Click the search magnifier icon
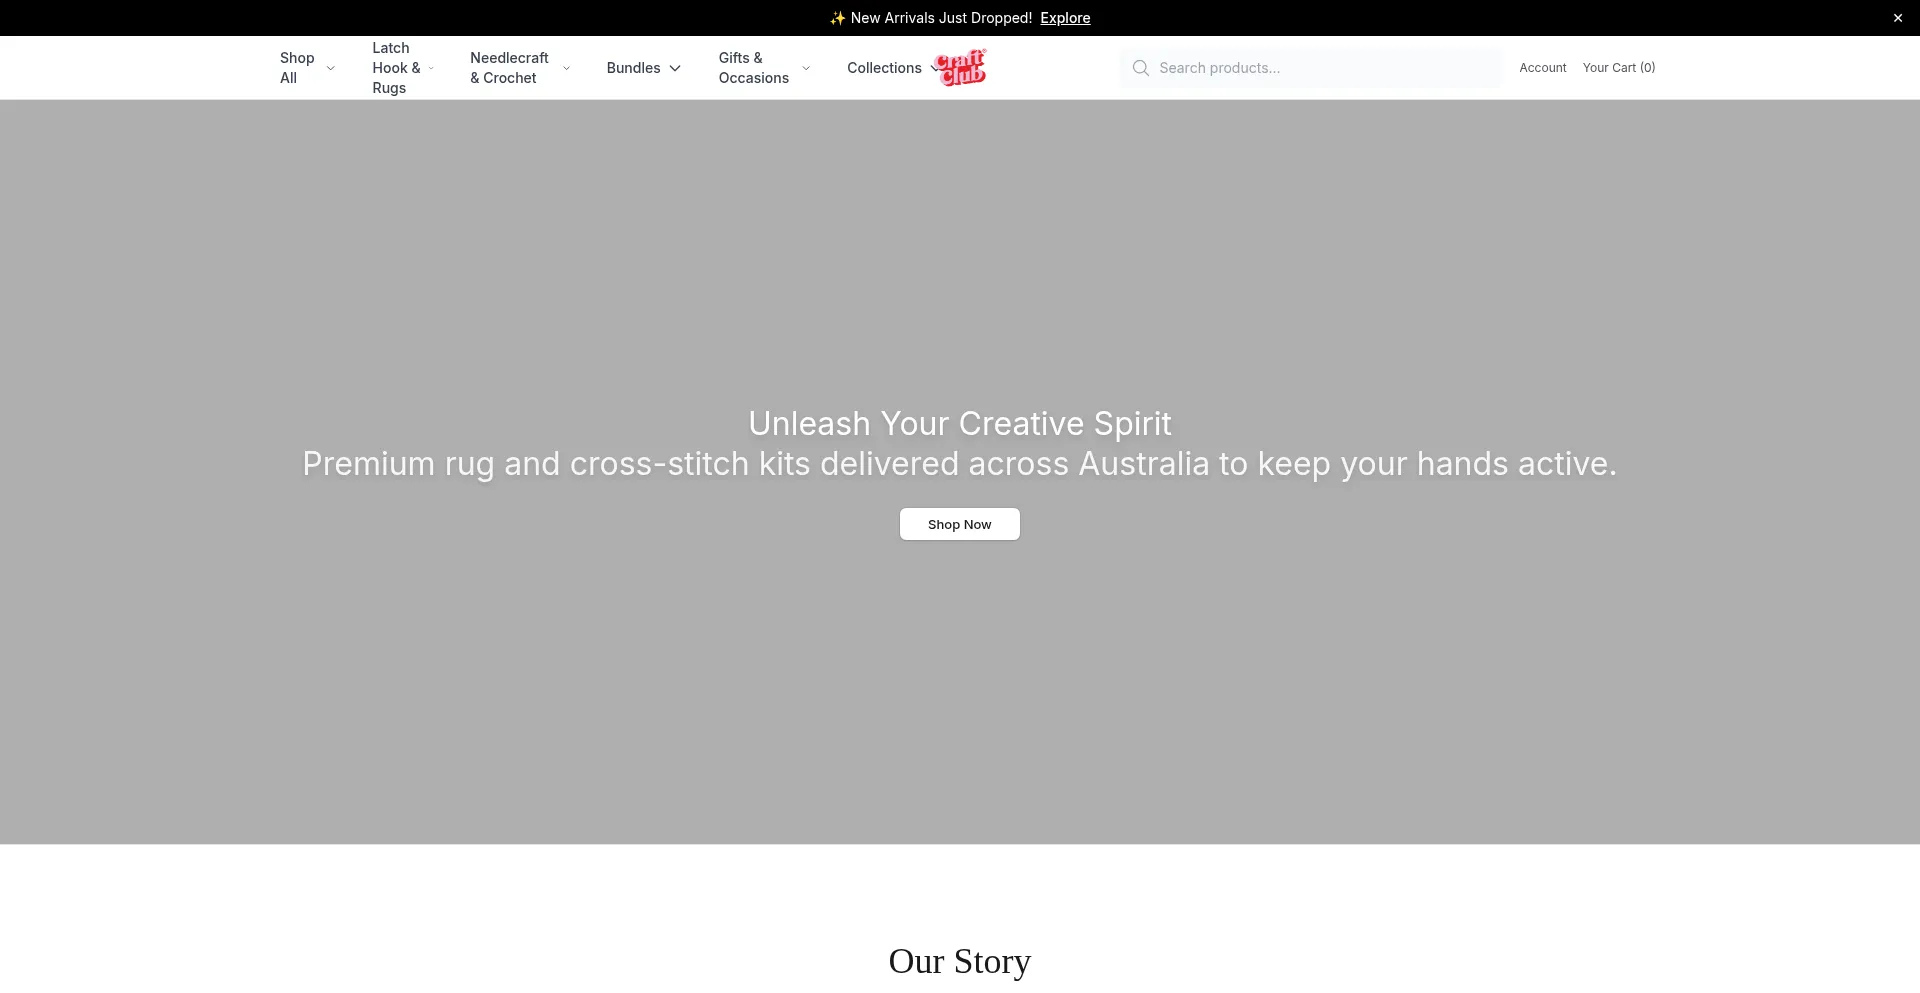The height and width of the screenshot is (993, 1920). (x=1140, y=68)
